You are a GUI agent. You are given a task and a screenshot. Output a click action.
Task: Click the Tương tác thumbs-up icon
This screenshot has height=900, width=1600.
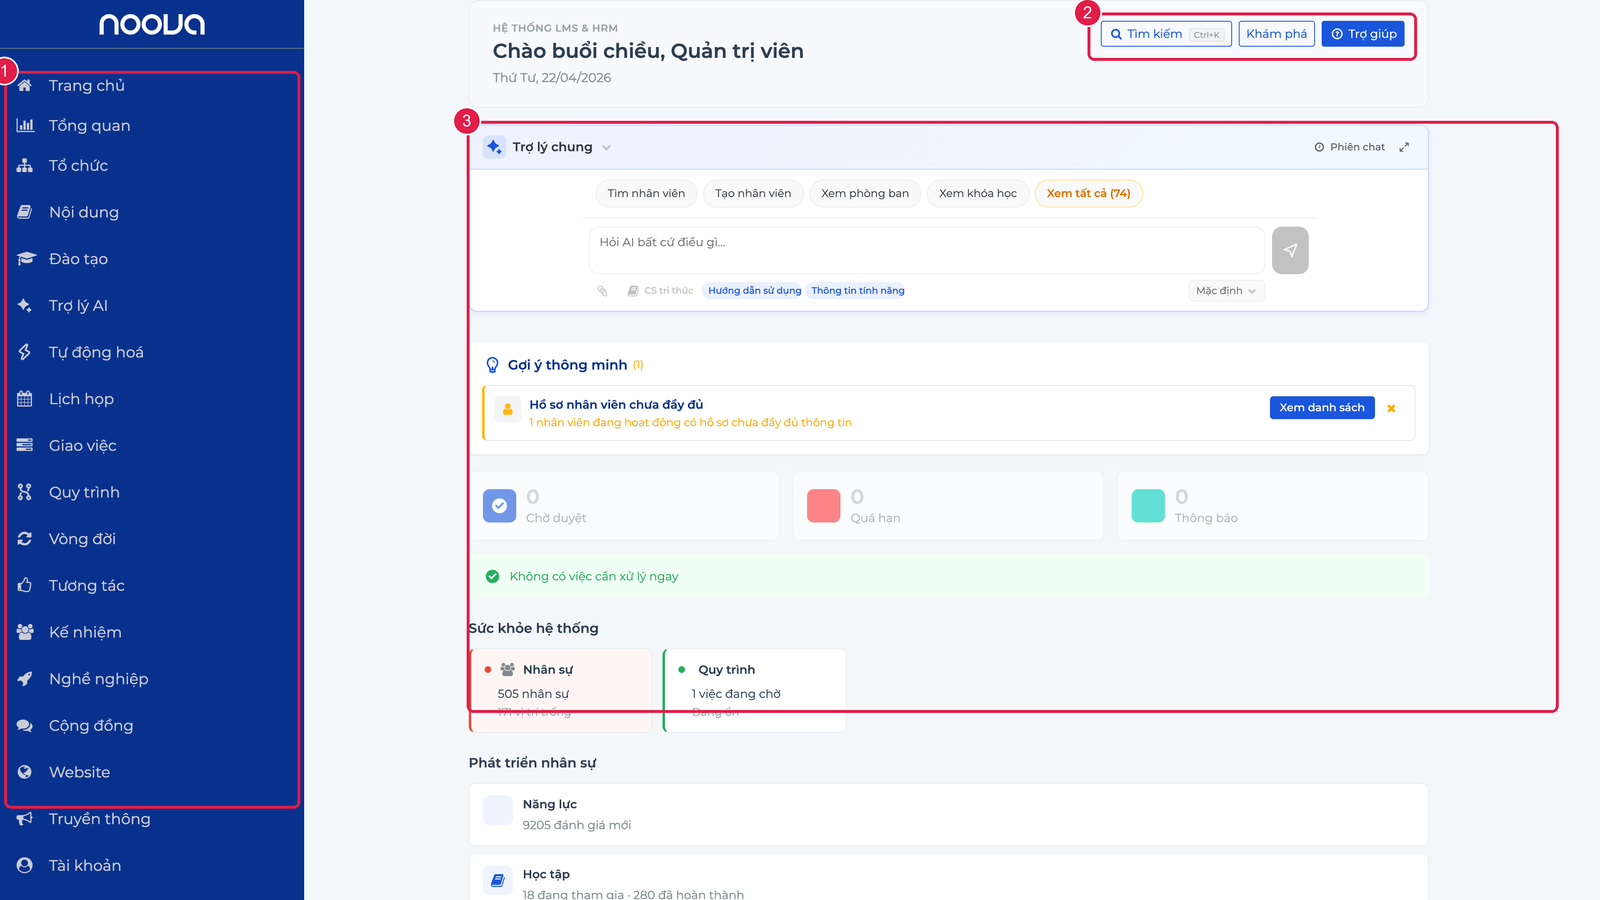[x=25, y=585]
